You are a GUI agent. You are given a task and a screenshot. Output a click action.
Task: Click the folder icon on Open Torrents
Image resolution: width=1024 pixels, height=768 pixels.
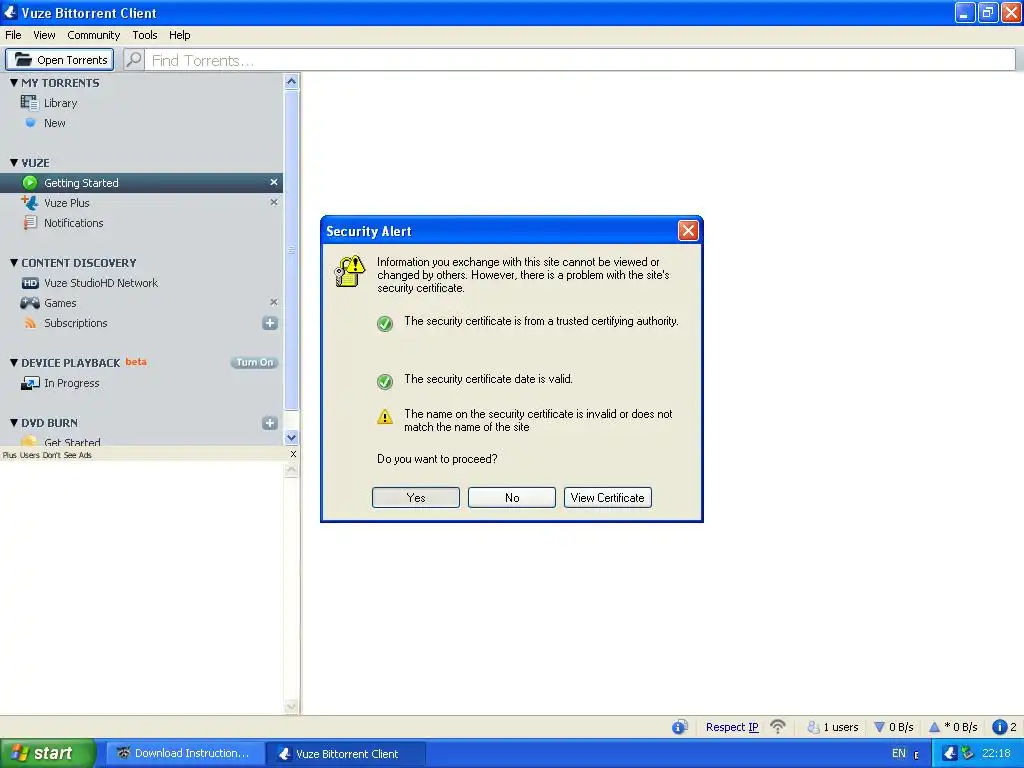24,59
